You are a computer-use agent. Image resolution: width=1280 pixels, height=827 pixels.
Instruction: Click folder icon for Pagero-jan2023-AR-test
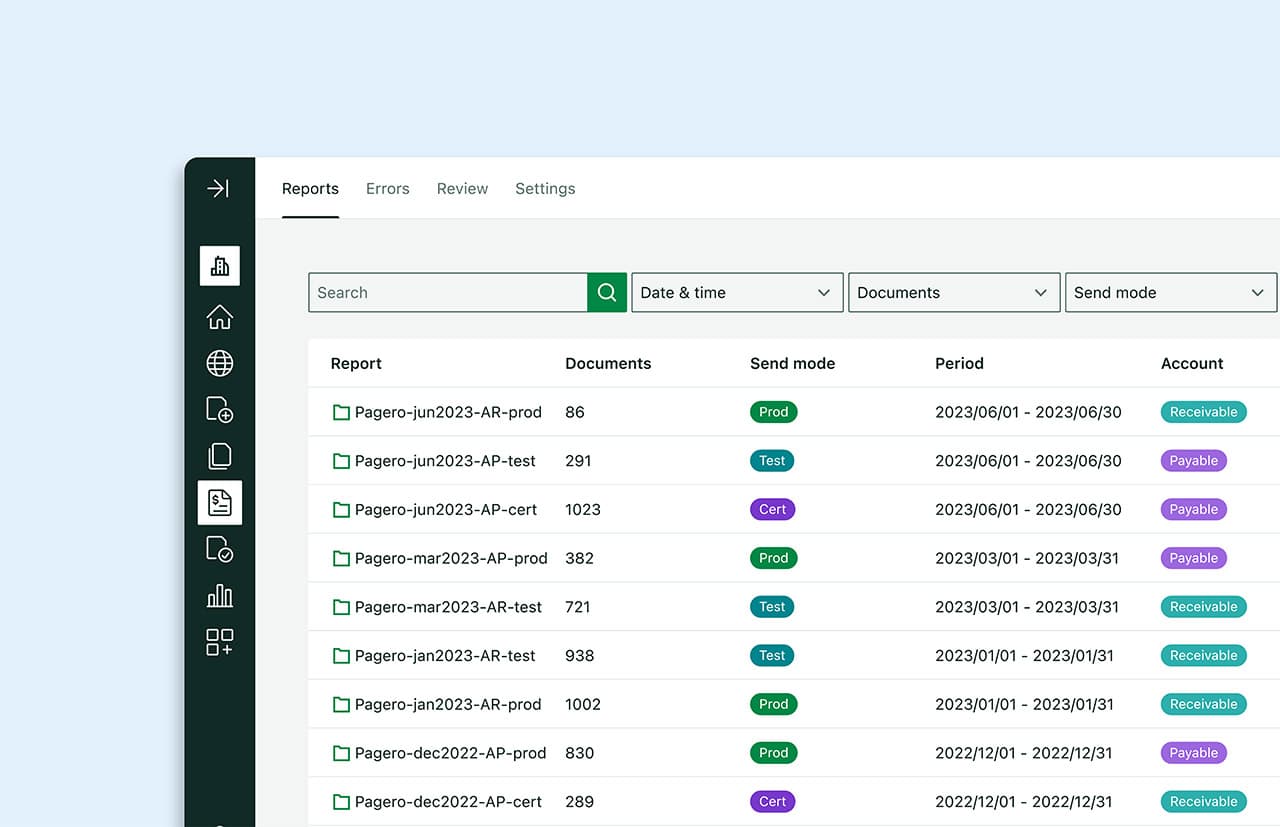[x=341, y=656]
